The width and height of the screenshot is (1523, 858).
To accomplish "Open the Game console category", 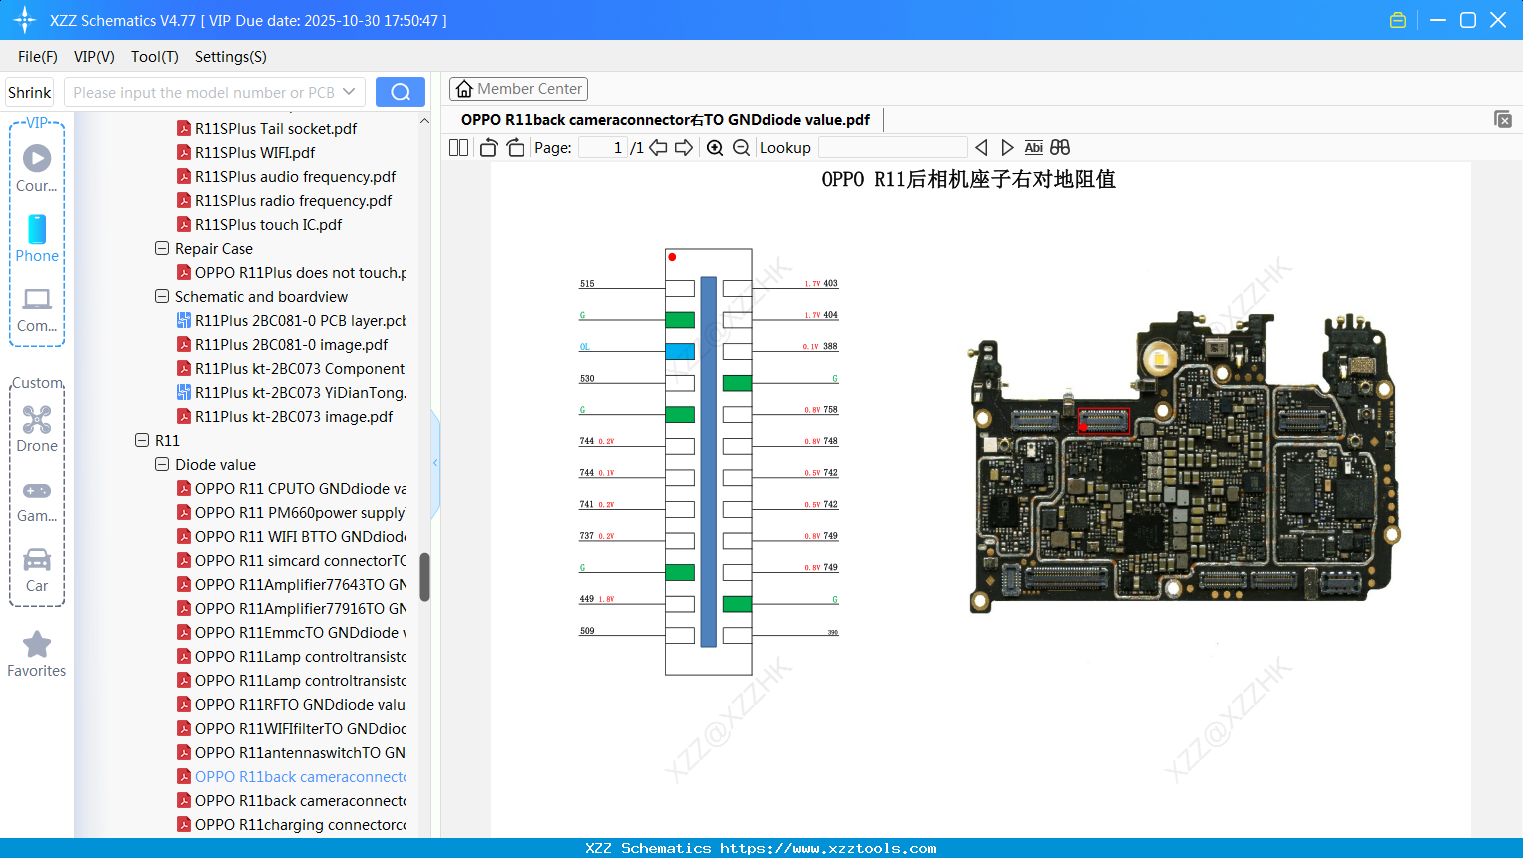I will (37, 501).
